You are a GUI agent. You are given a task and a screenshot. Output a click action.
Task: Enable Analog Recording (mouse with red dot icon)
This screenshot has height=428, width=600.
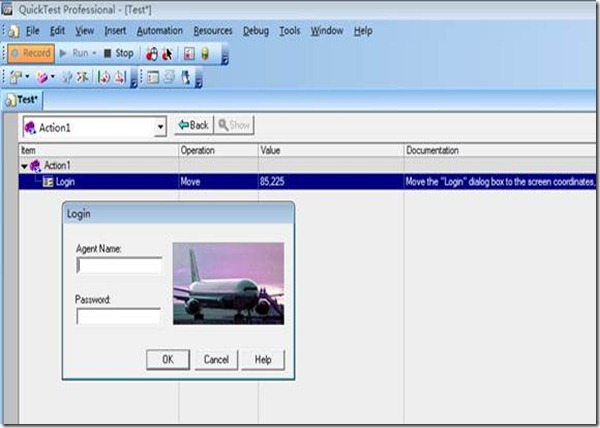point(152,54)
